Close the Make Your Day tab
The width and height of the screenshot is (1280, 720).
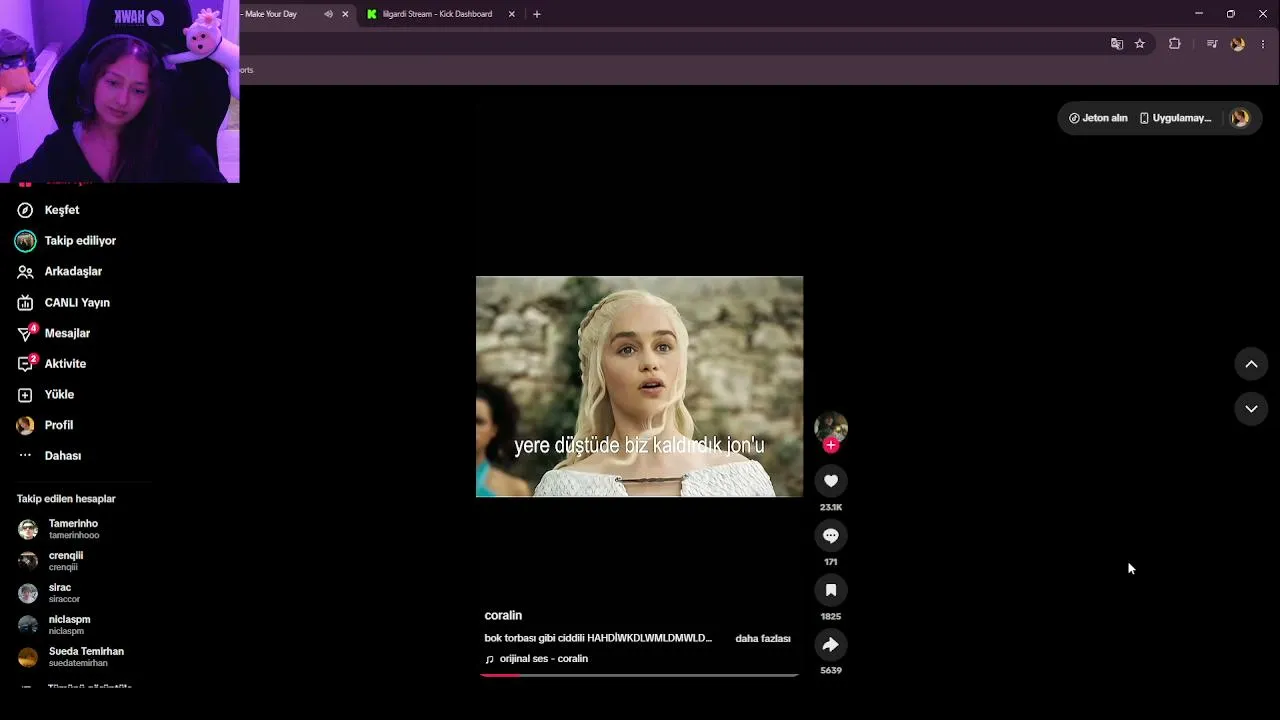(346, 14)
